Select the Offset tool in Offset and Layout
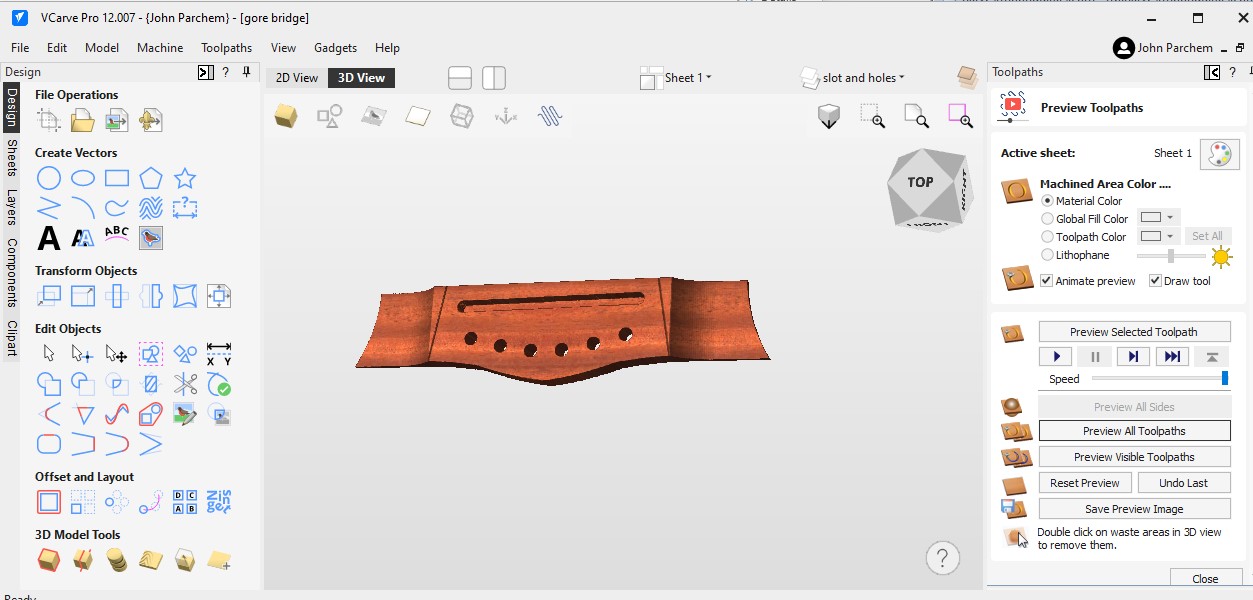This screenshot has width=1253, height=600. point(48,501)
